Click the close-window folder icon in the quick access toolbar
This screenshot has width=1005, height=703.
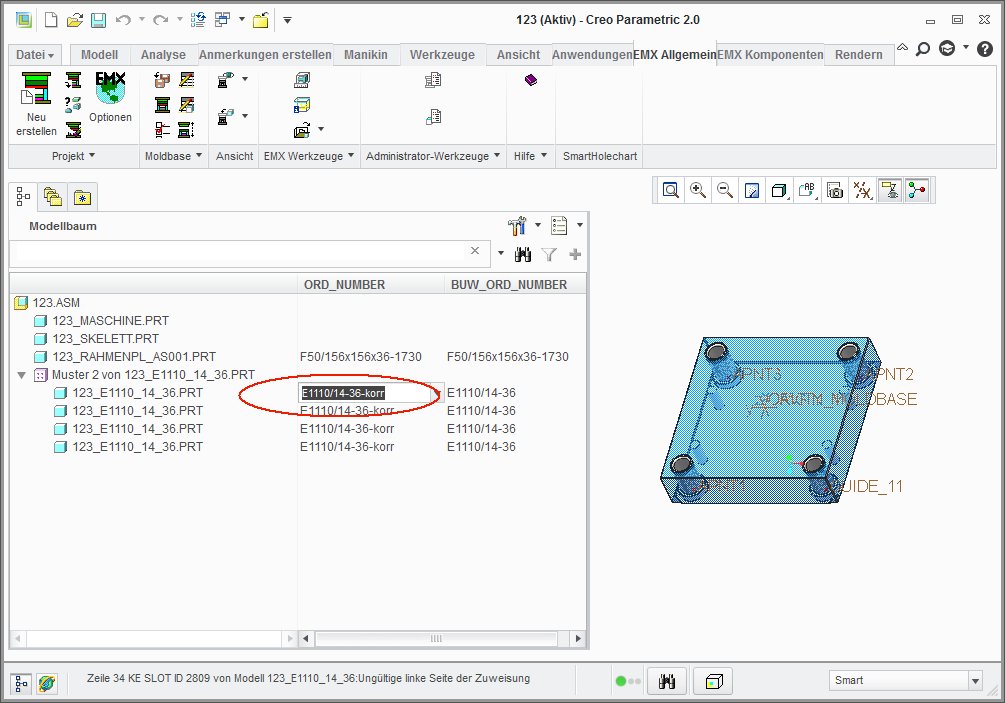(x=261, y=20)
